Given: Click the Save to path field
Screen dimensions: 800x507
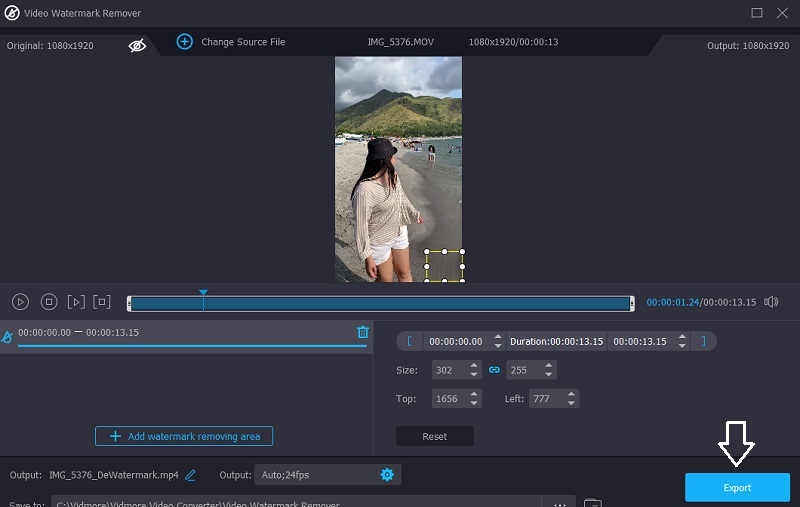Looking at the screenshot, I should click(x=296, y=502).
